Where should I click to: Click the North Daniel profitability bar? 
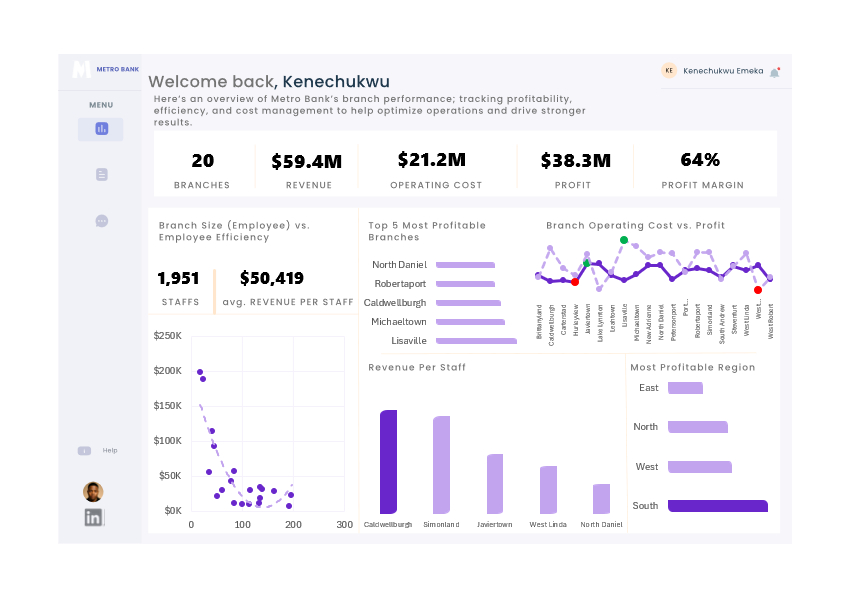pyautogui.click(x=465, y=265)
